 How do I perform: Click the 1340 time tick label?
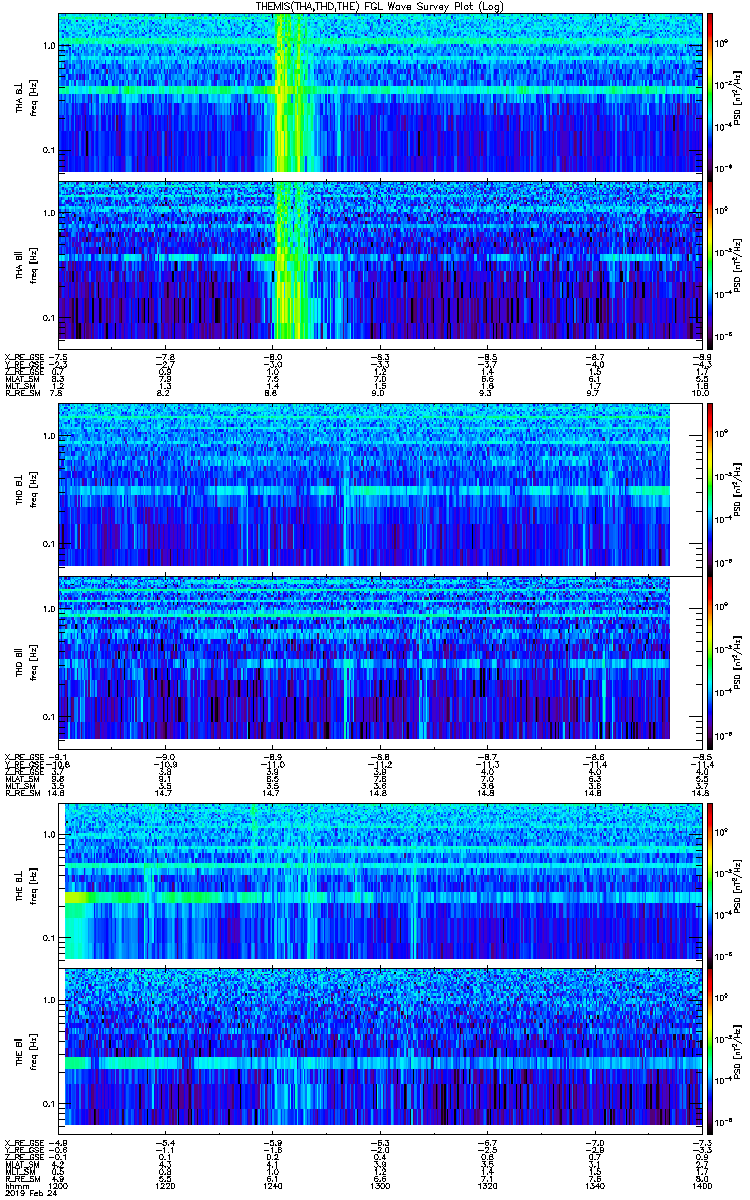(x=596, y=1185)
